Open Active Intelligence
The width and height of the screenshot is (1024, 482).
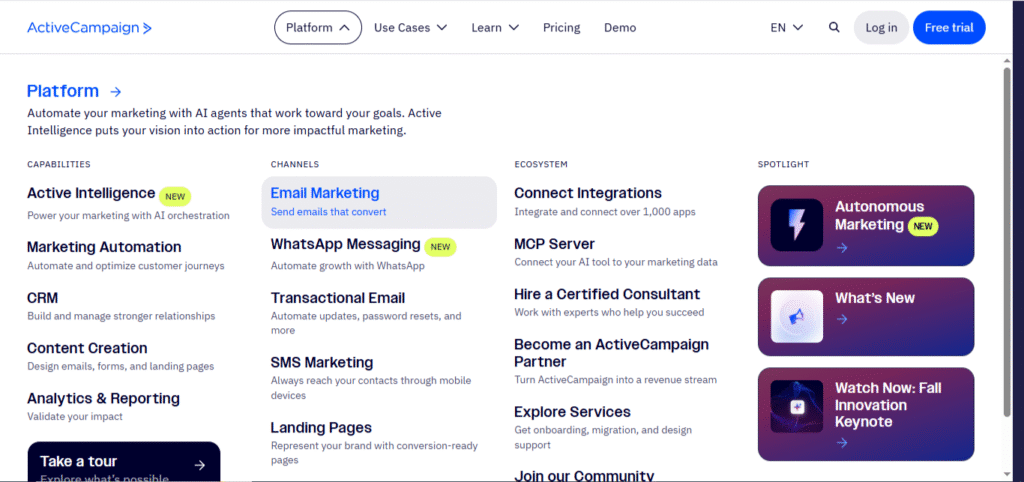click(91, 193)
